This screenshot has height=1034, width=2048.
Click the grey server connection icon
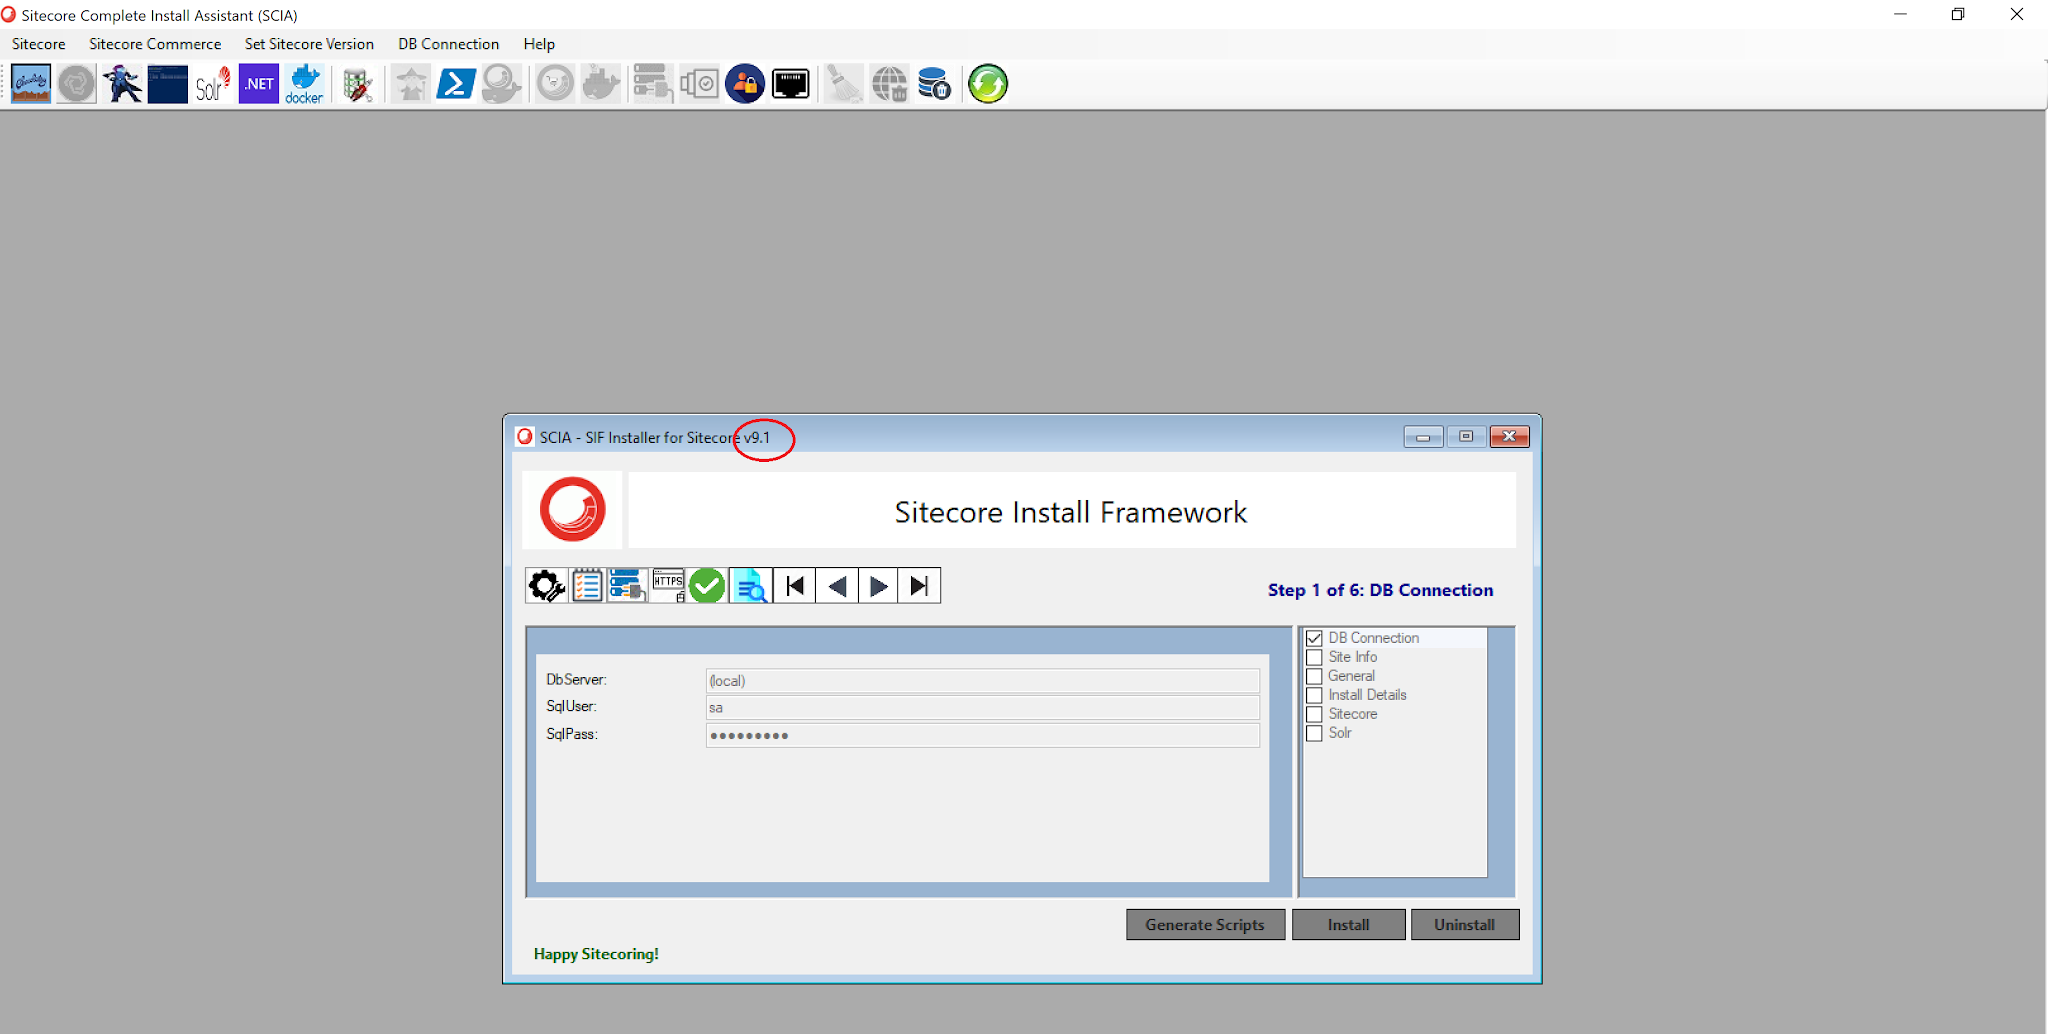pos(652,84)
